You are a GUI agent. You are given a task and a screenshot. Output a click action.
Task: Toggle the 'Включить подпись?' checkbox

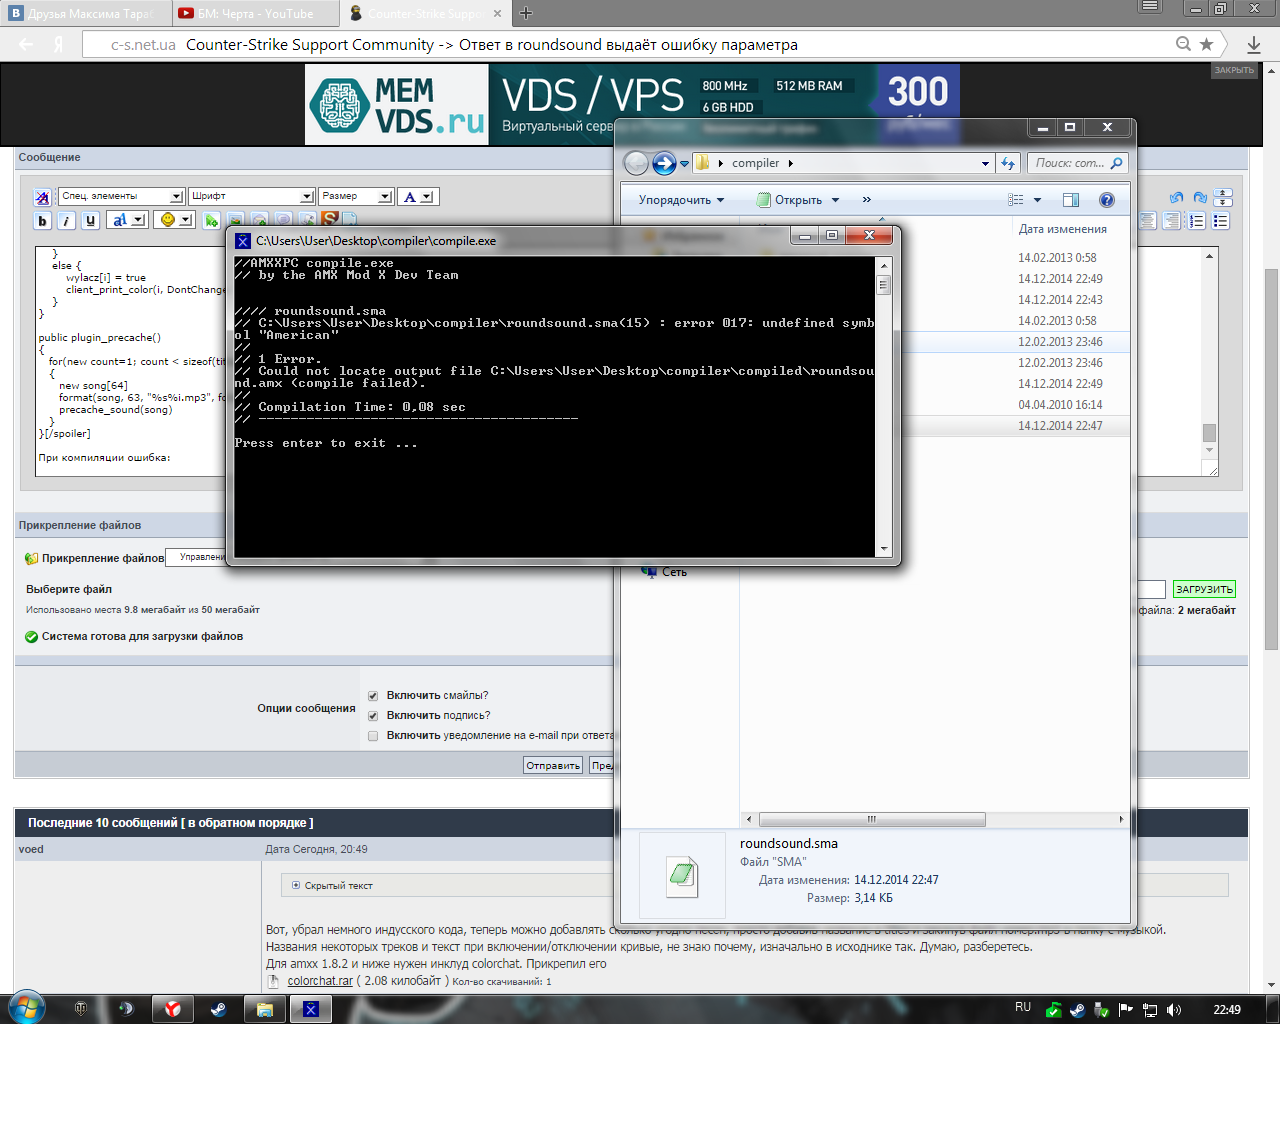click(x=373, y=716)
